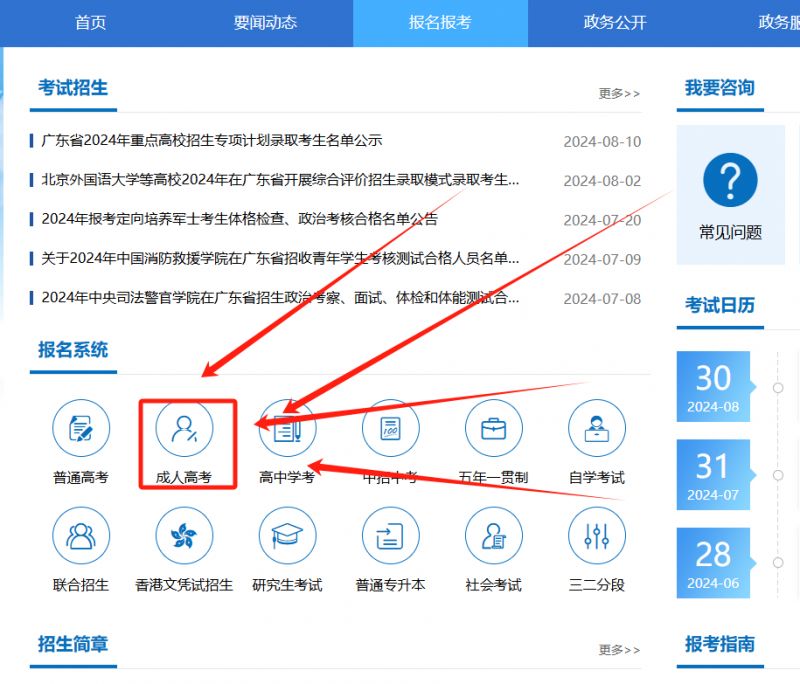Select the 报名报考 tab
800x684 pixels.
click(x=440, y=22)
